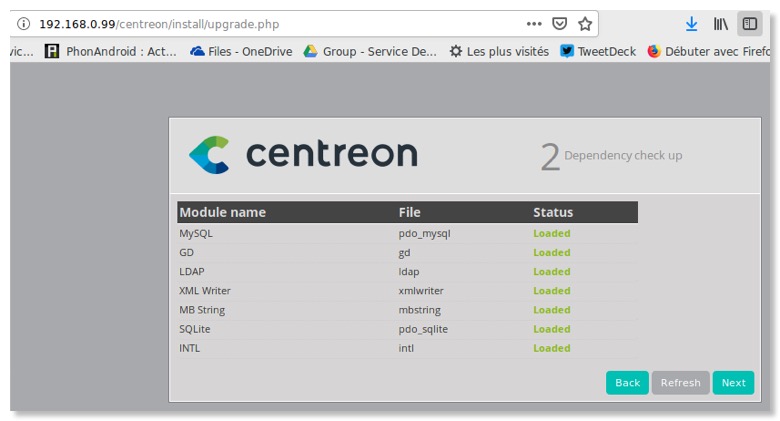Image resolution: width=780 pixels, height=421 pixels.
Task: Open the Firefox downloads panel
Action: (x=691, y=24)
